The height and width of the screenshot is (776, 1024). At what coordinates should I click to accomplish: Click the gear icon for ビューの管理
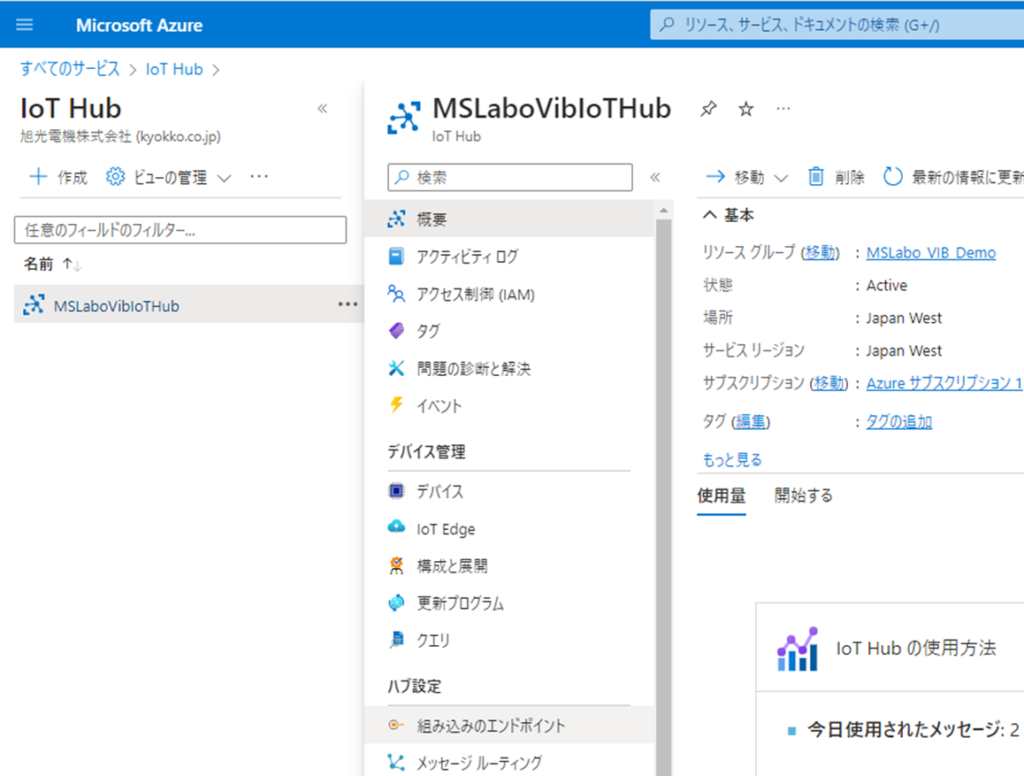click(116, 176)
